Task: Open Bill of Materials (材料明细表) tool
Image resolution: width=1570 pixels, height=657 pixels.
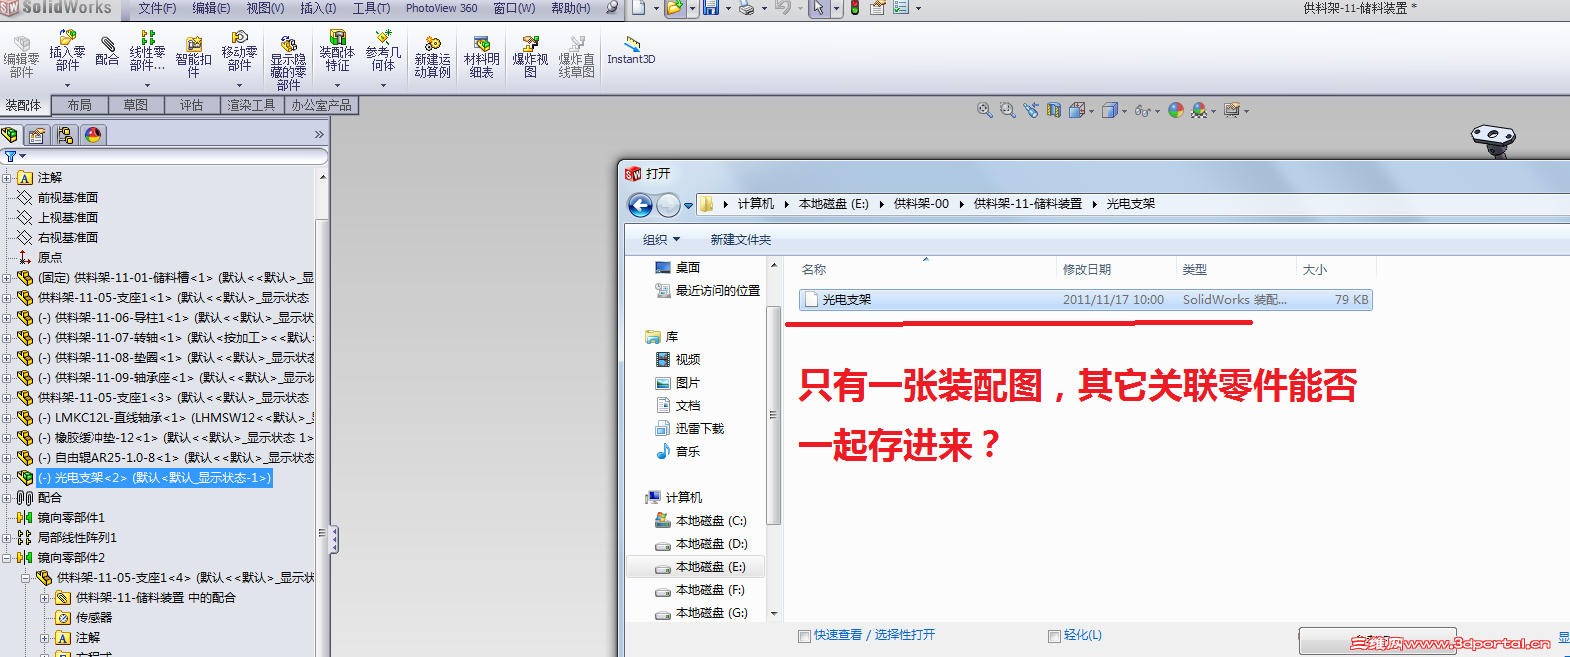Action: pyautogui.click(x=482, y=58)
